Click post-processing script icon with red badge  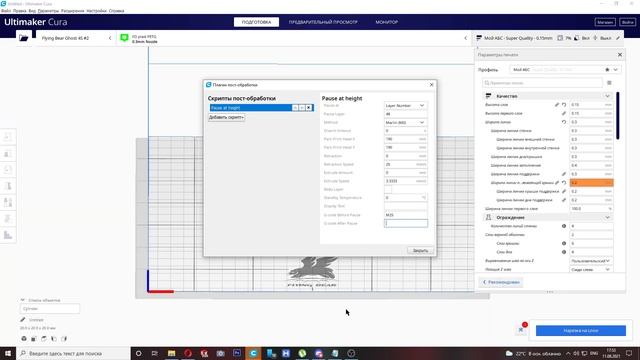tap(522, 329)
